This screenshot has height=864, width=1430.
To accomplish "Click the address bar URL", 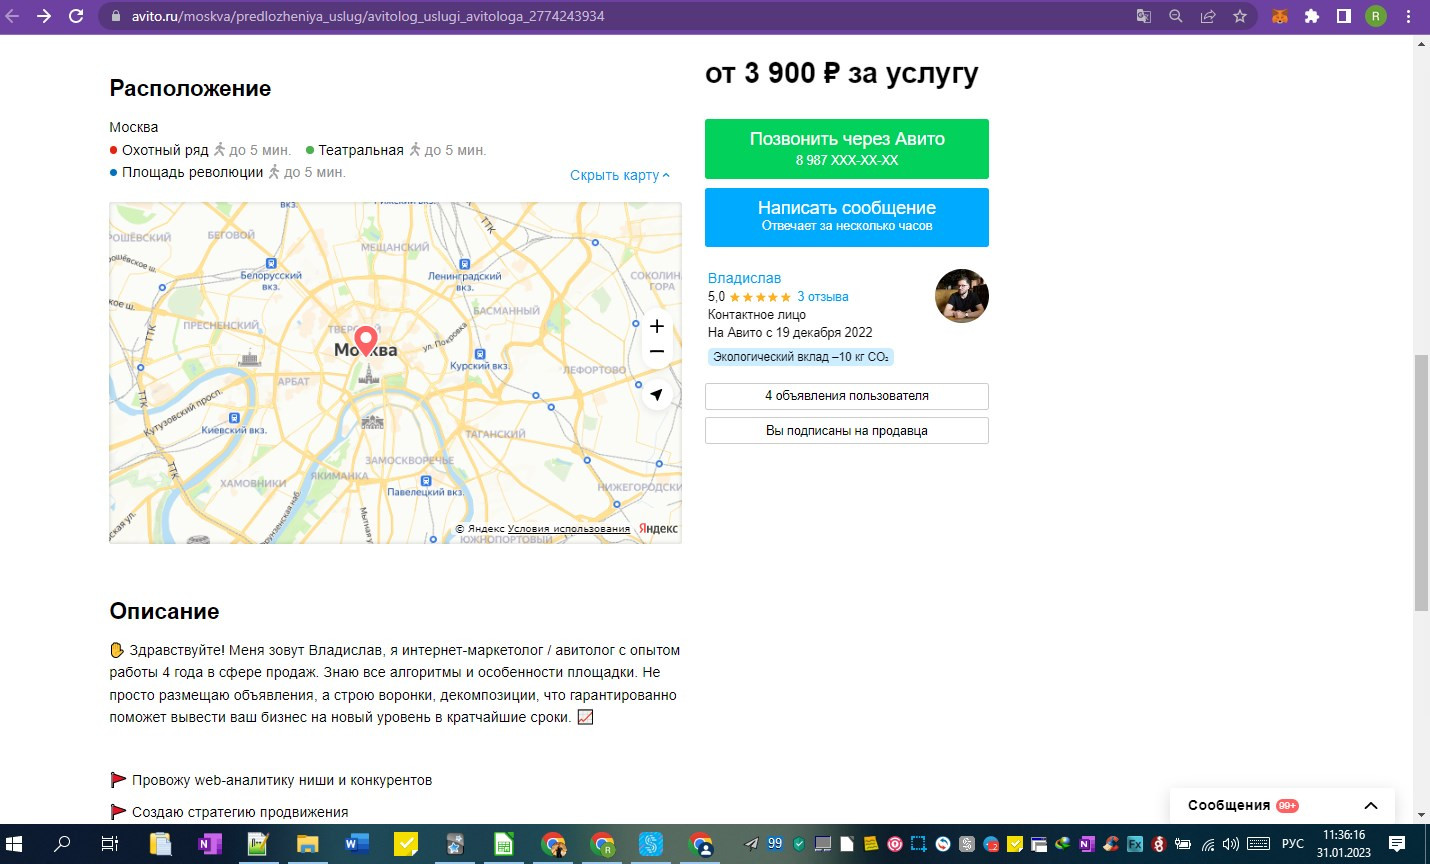I will click(368, 16).
